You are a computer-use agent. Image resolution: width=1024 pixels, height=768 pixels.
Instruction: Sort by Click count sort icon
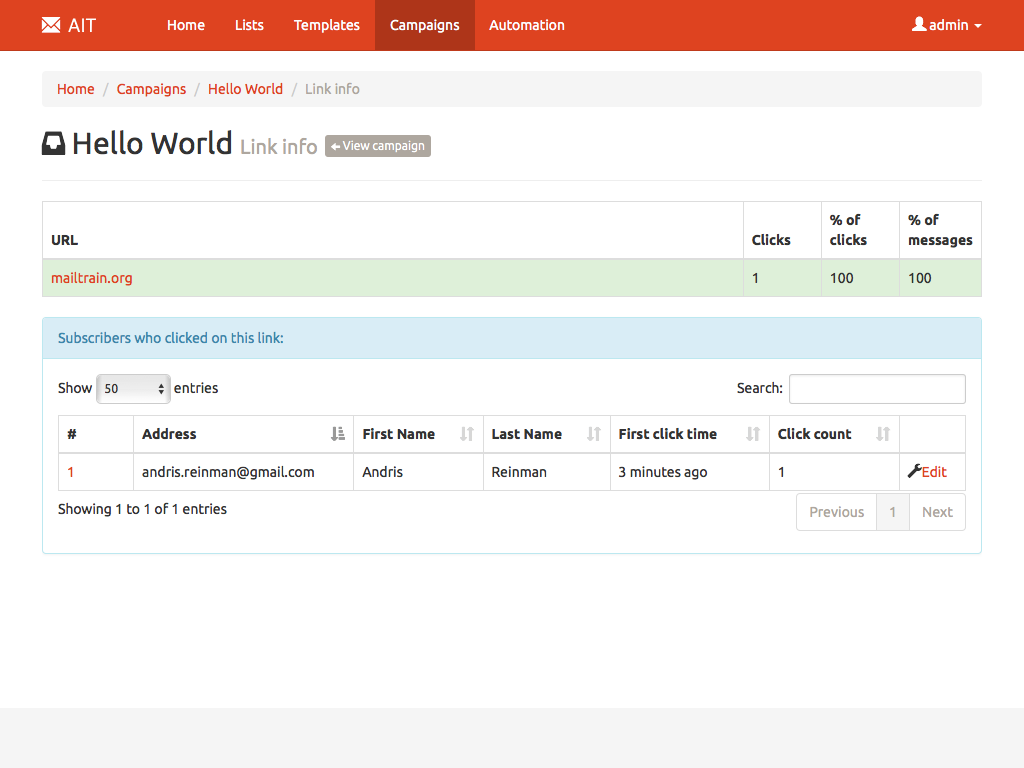tap(882, 434)
